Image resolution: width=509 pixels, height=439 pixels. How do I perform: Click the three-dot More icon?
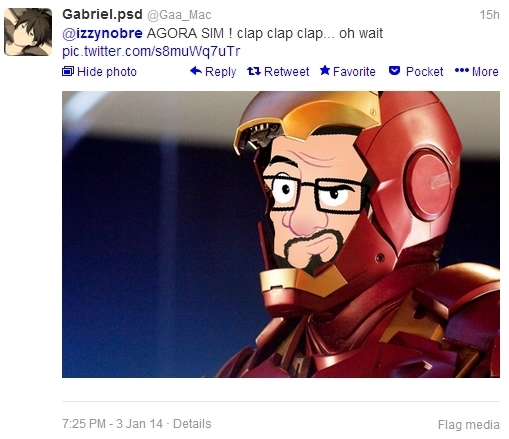[x=462, y=70]
